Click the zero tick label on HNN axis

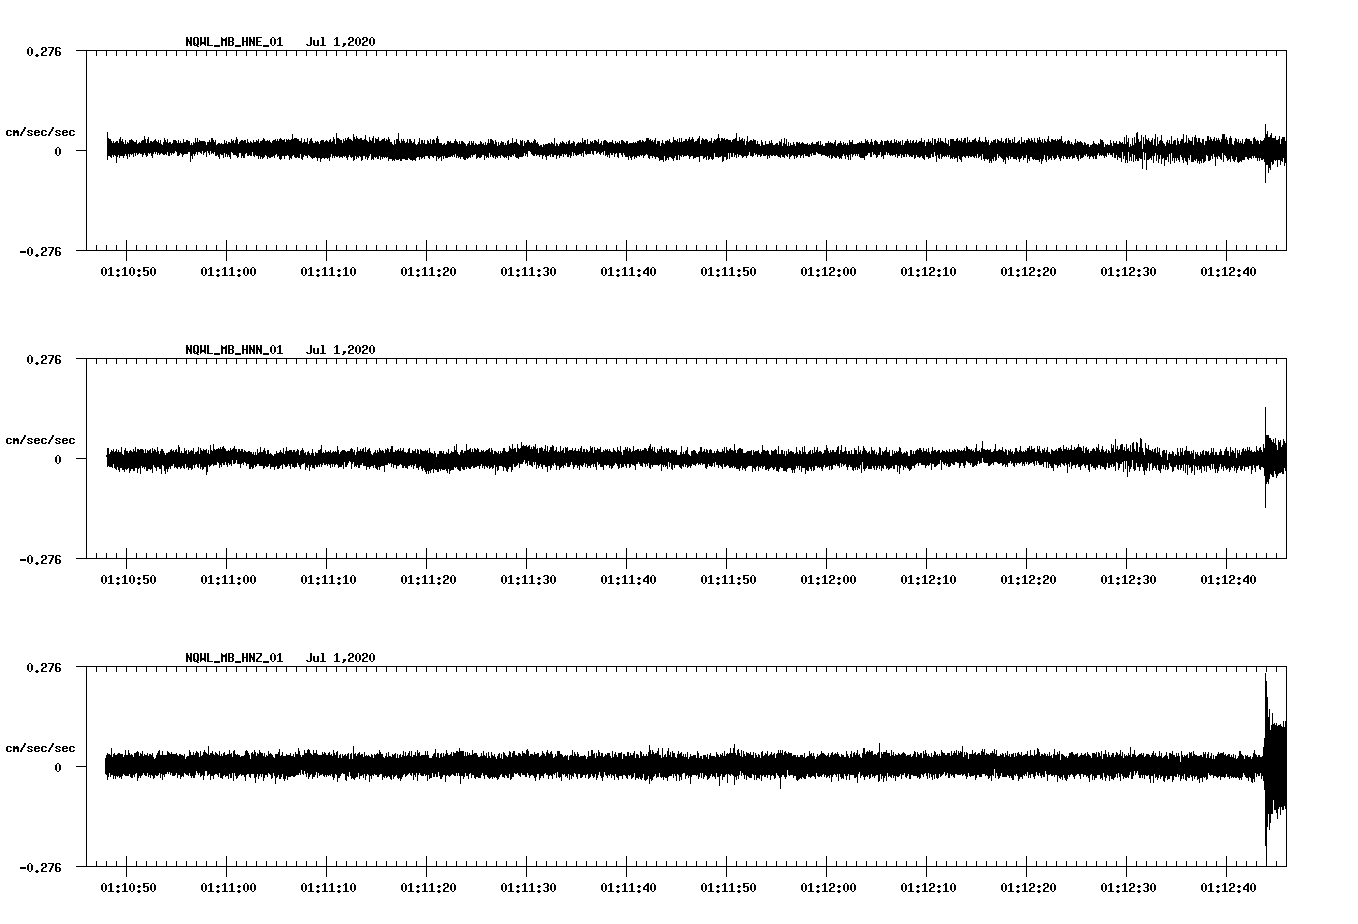[58, 459]
